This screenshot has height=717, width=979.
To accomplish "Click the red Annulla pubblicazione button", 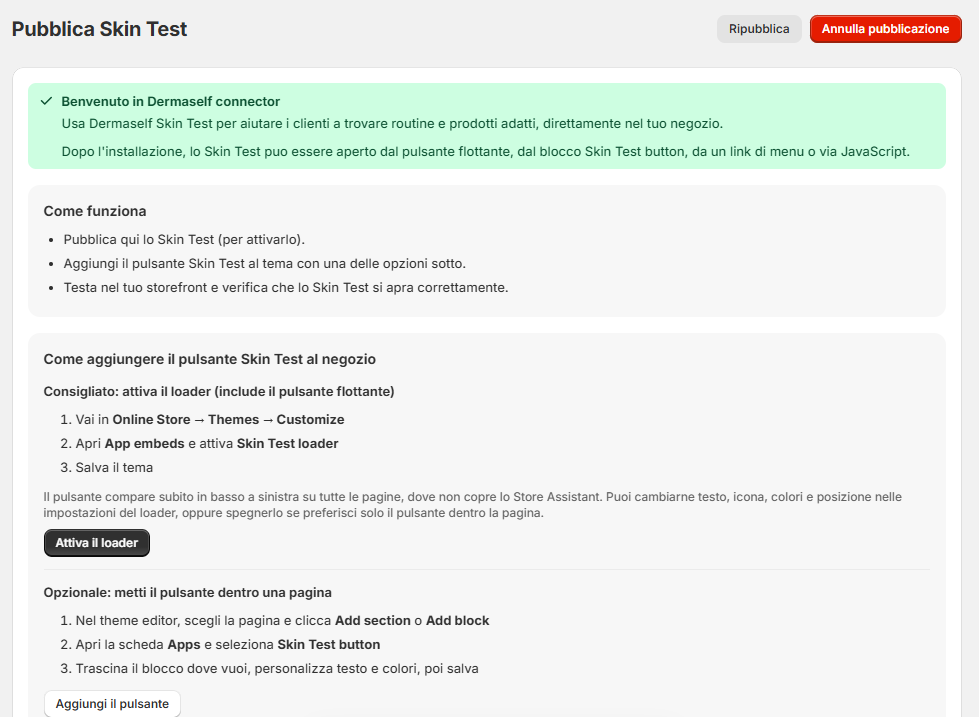I will [x=885, y=29].
